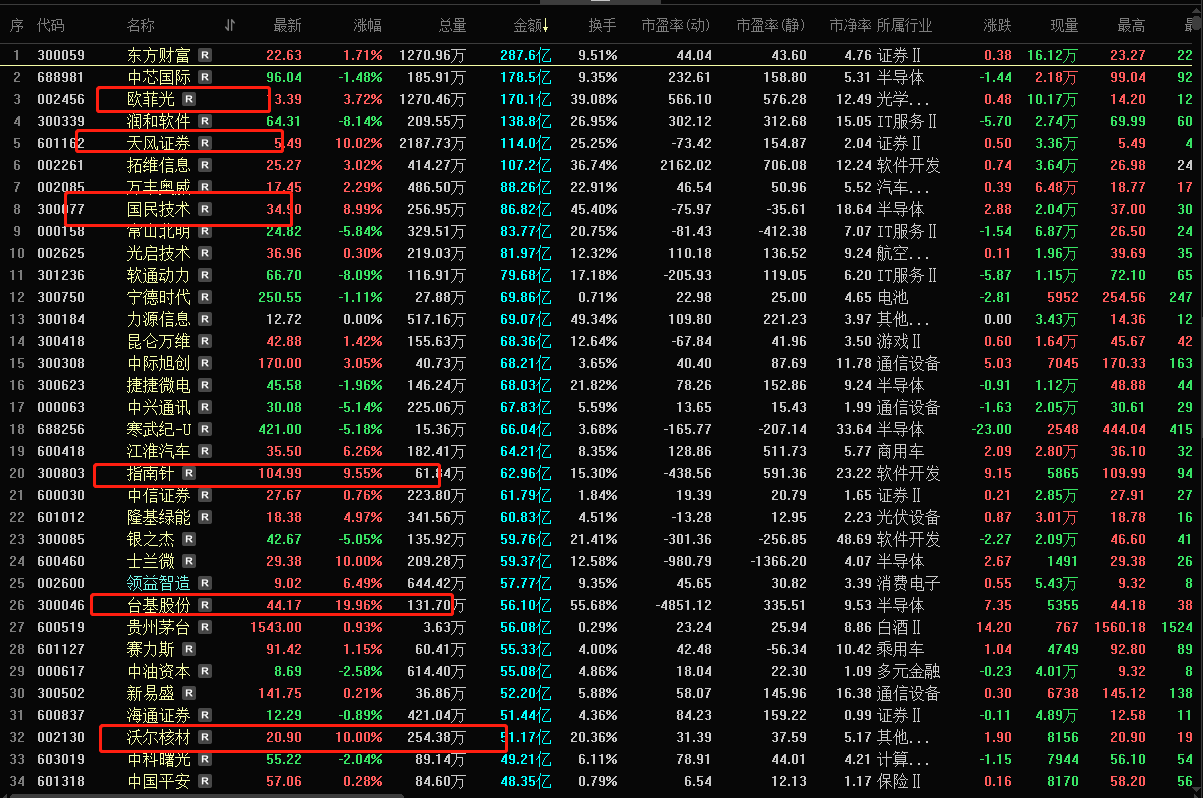Click the R badge beside 中兴通讯
The width and height of the screenshot is (1203, 798).
pyautogui.click(x=205, y=407)
